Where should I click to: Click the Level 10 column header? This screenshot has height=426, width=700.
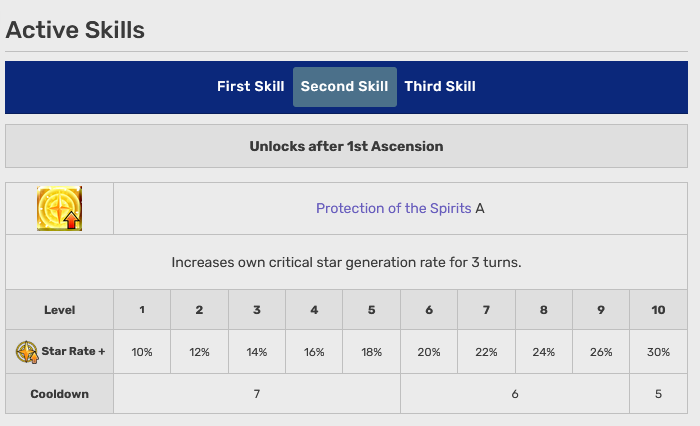658,310
